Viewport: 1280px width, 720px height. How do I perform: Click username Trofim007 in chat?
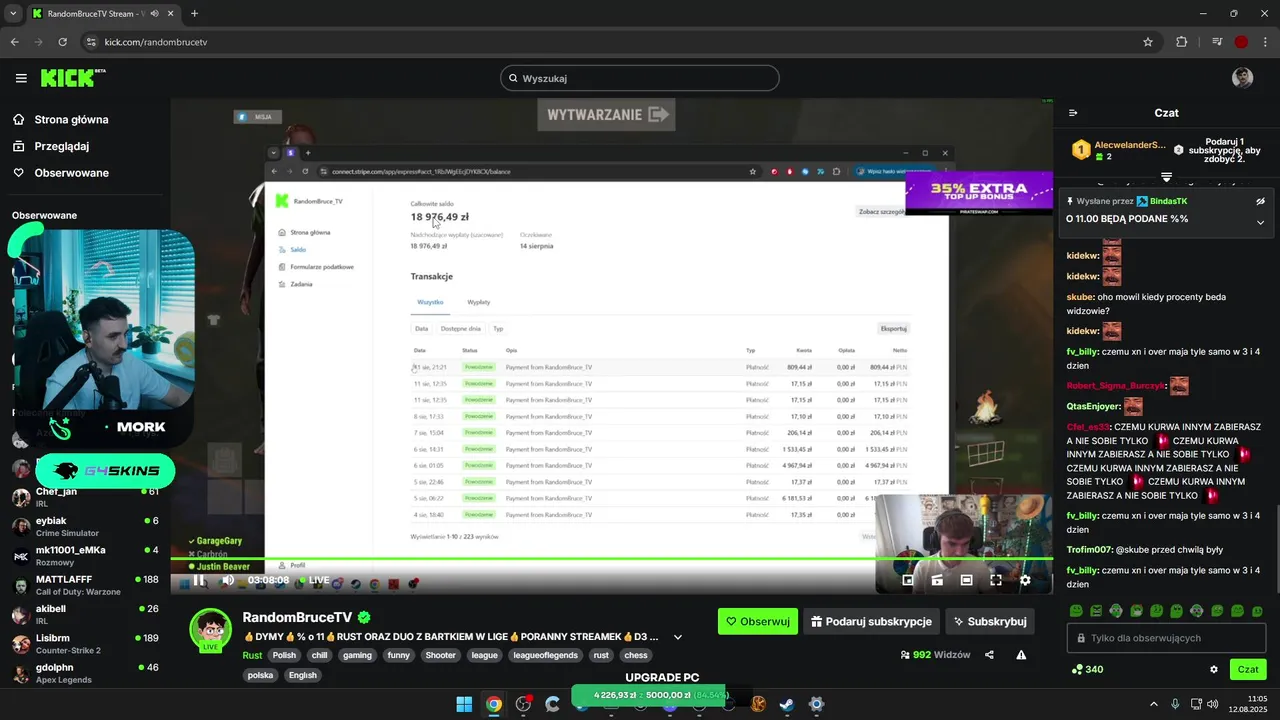[1089, 550]
